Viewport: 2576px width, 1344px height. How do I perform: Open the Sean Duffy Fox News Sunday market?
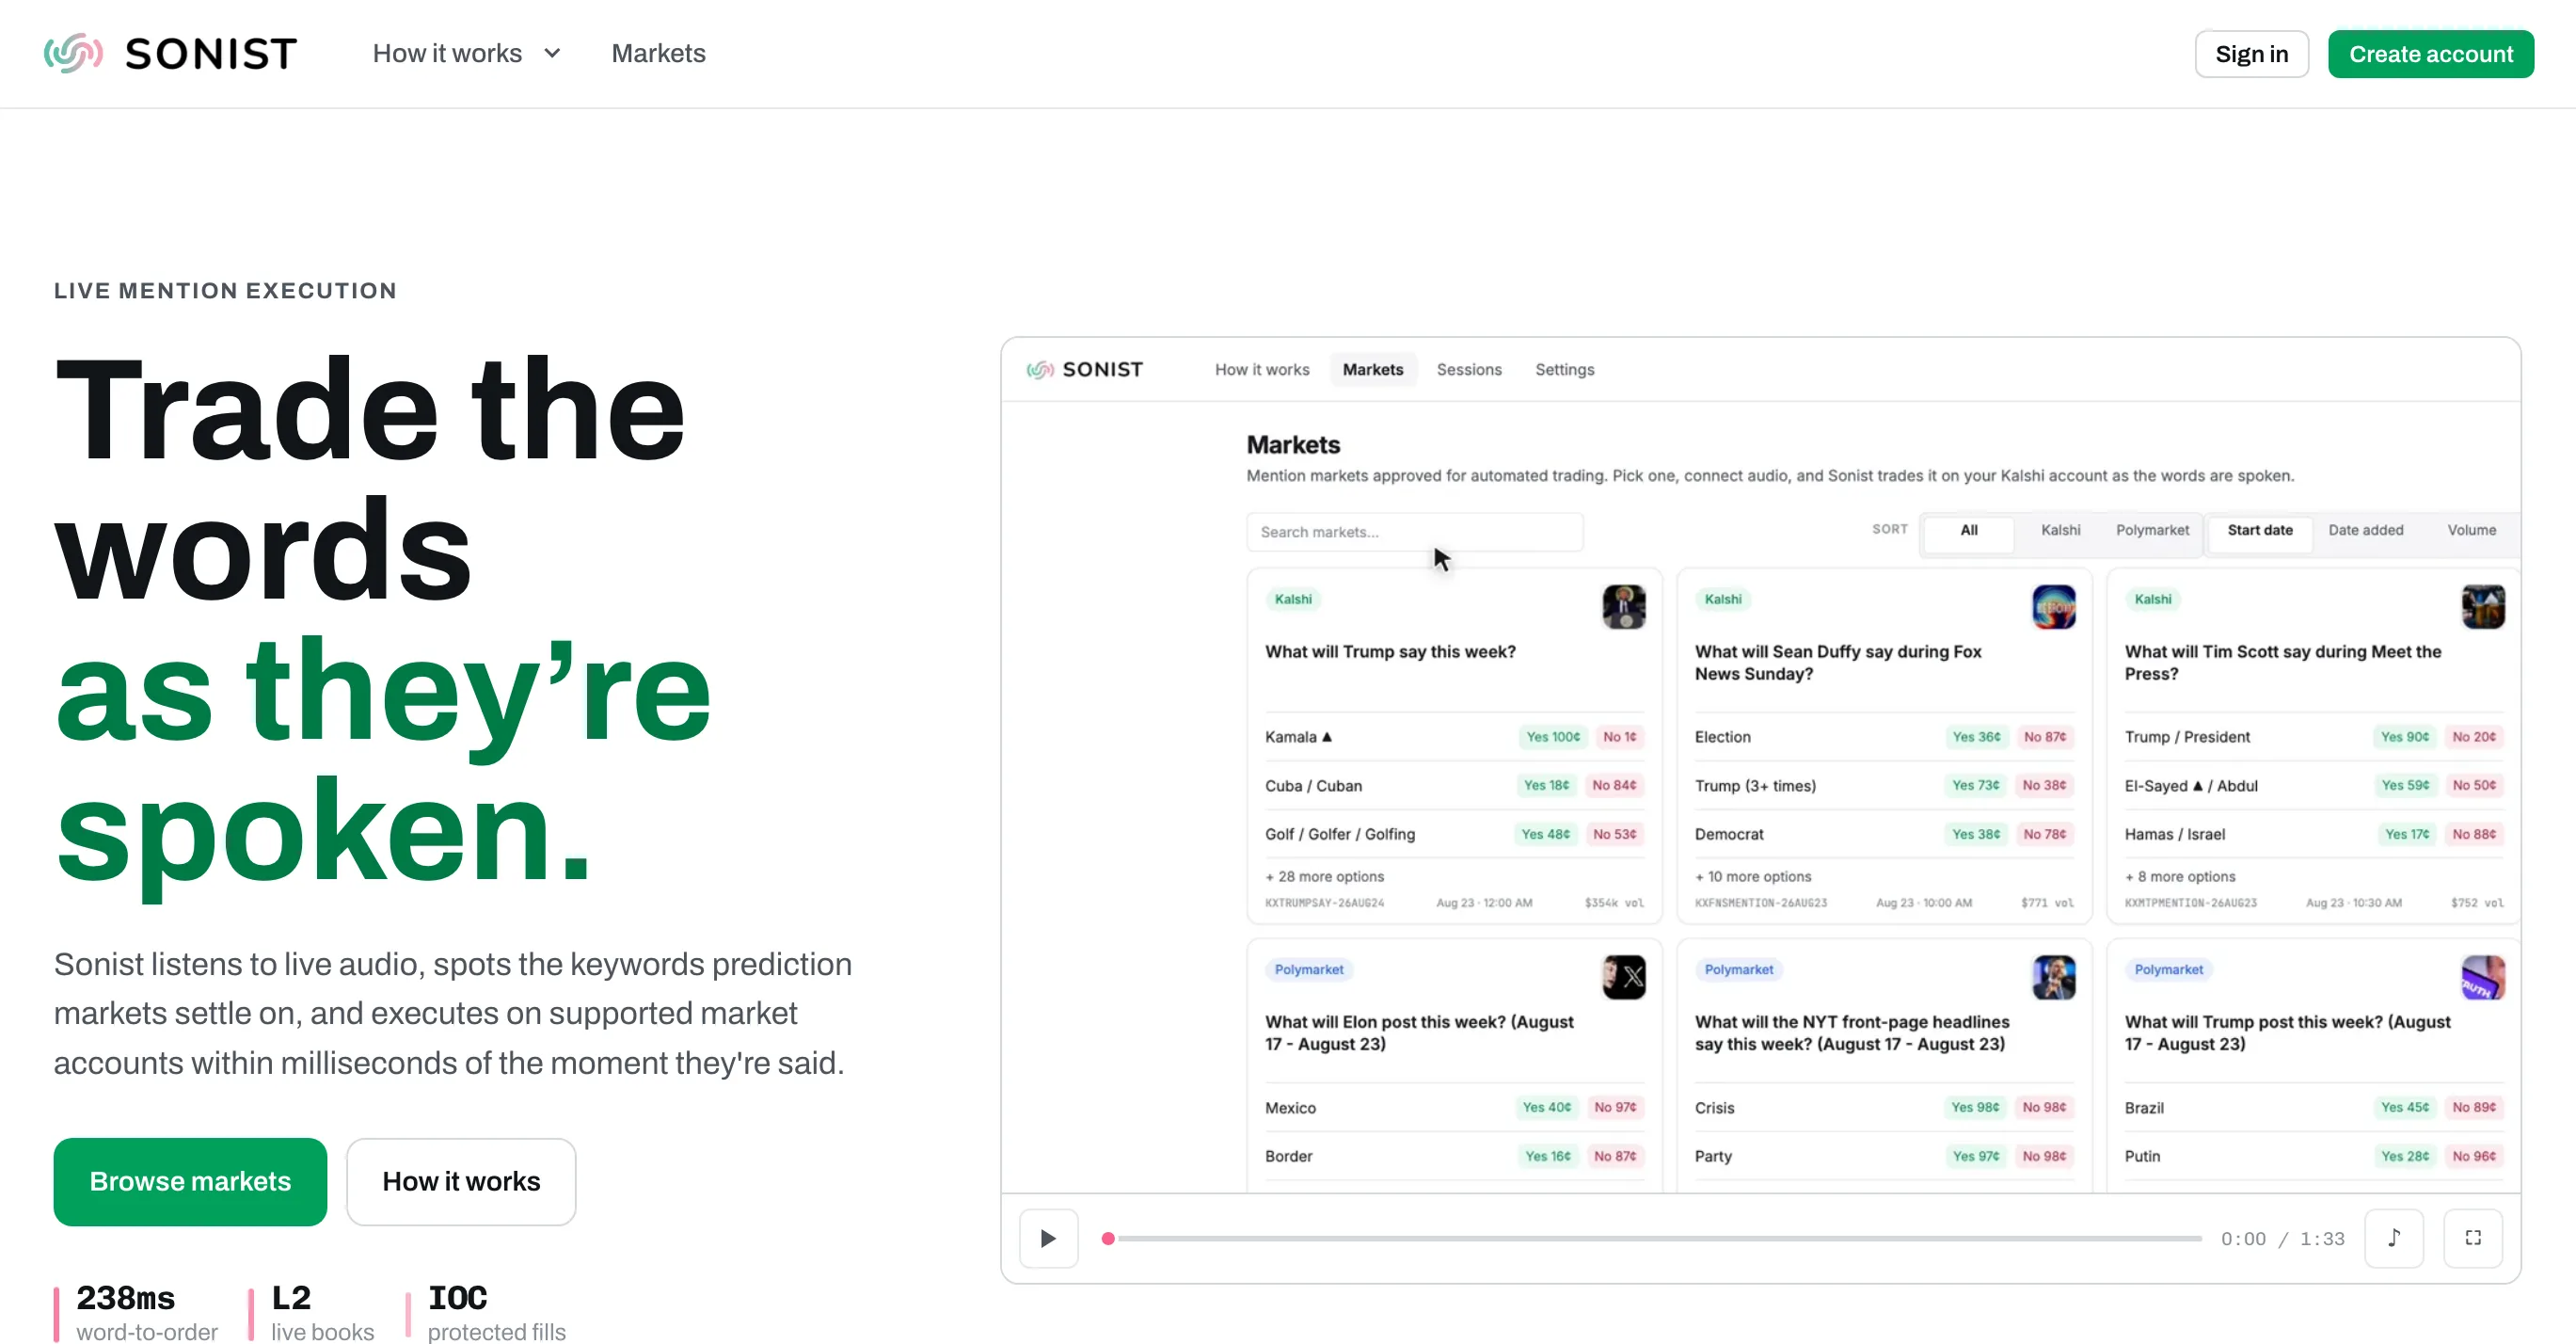(x=1838, y=663)
